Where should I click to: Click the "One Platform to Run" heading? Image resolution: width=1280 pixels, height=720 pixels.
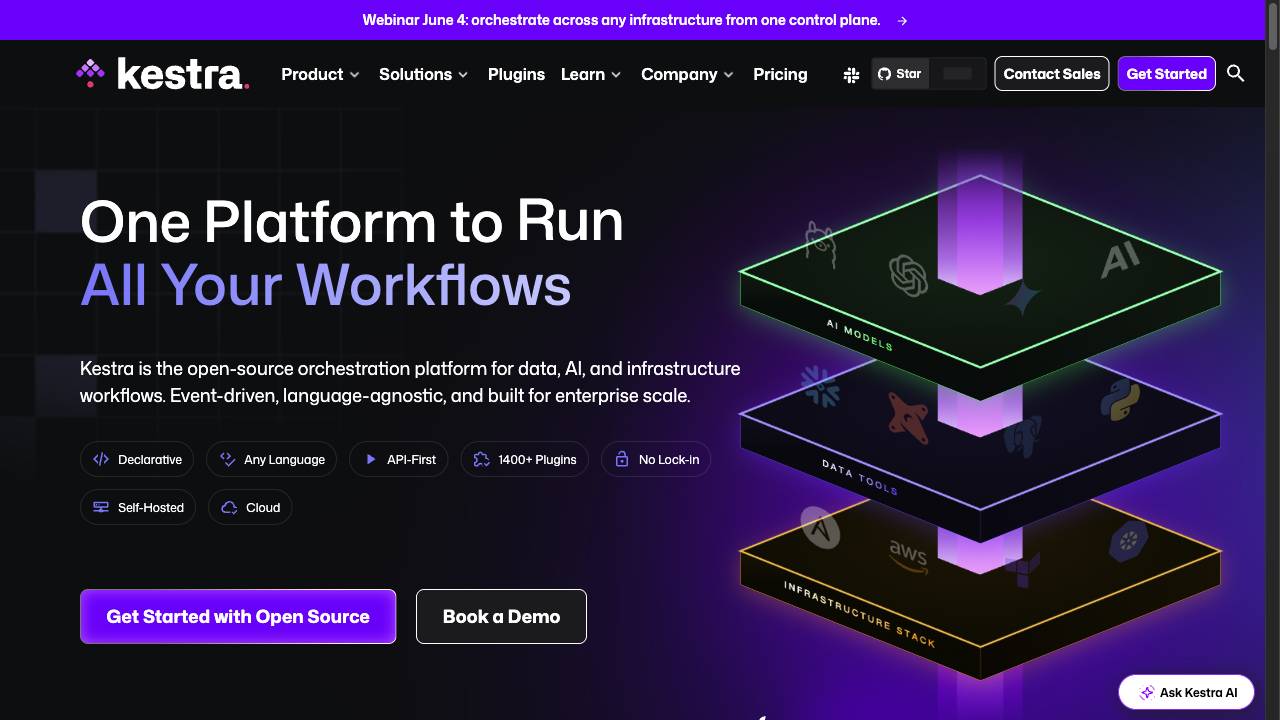coord(352,221)
